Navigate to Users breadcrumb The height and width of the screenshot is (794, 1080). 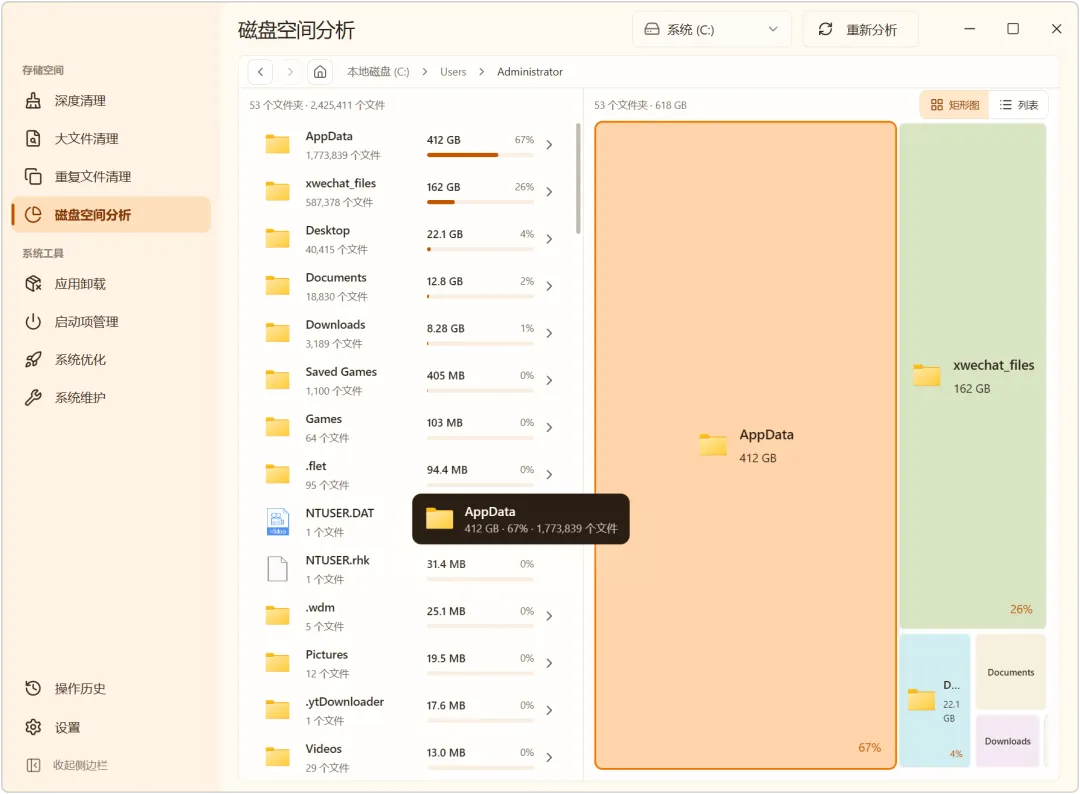(453, 72)
